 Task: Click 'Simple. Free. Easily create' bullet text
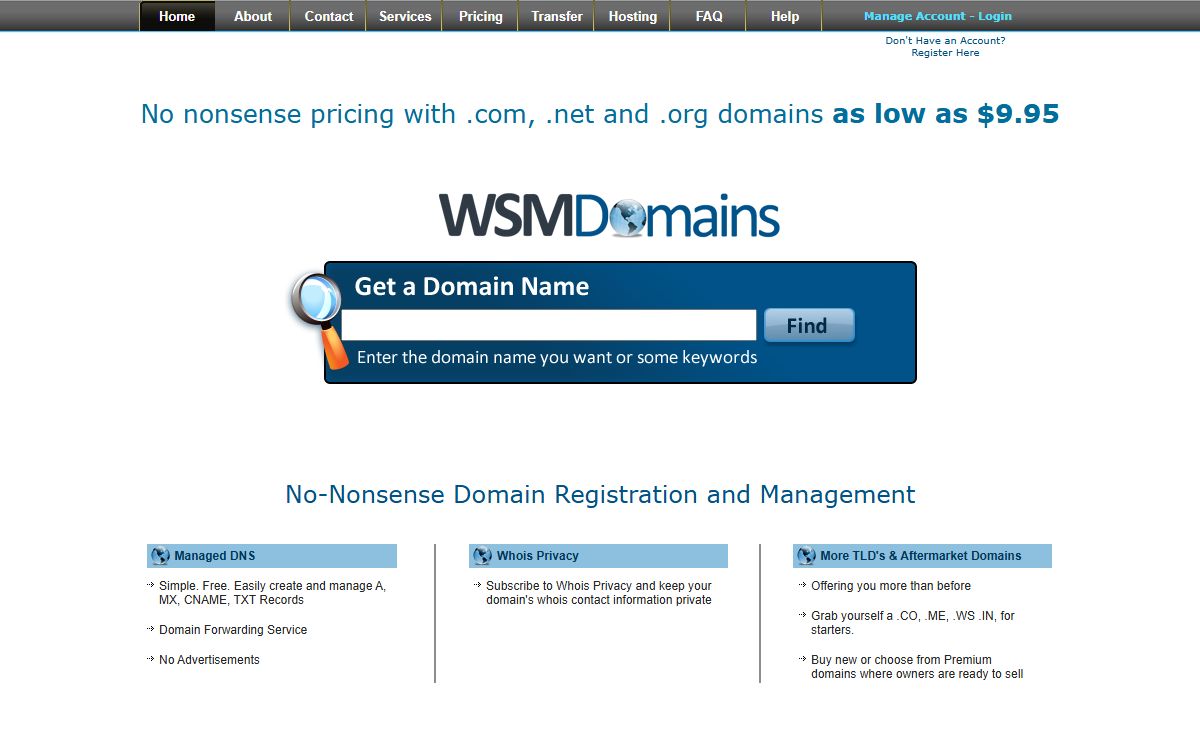[272, 593]
